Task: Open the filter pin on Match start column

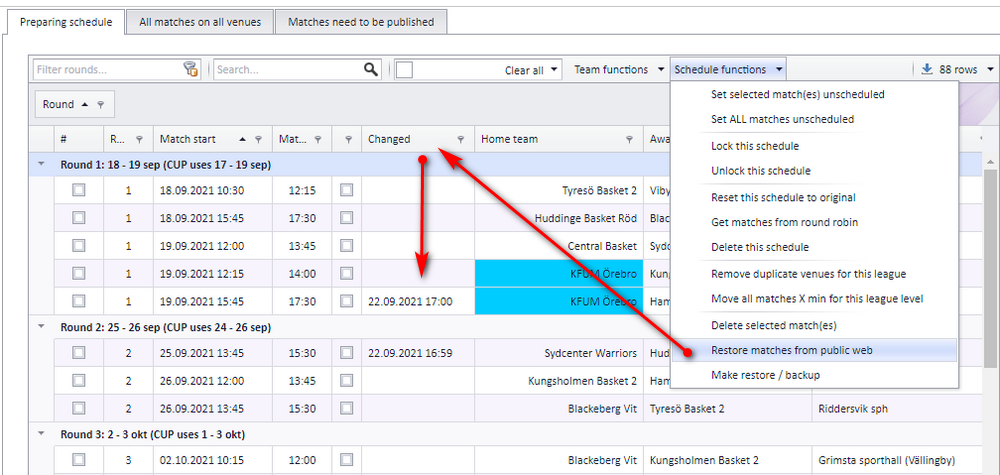Action: [x=259, y=139]
